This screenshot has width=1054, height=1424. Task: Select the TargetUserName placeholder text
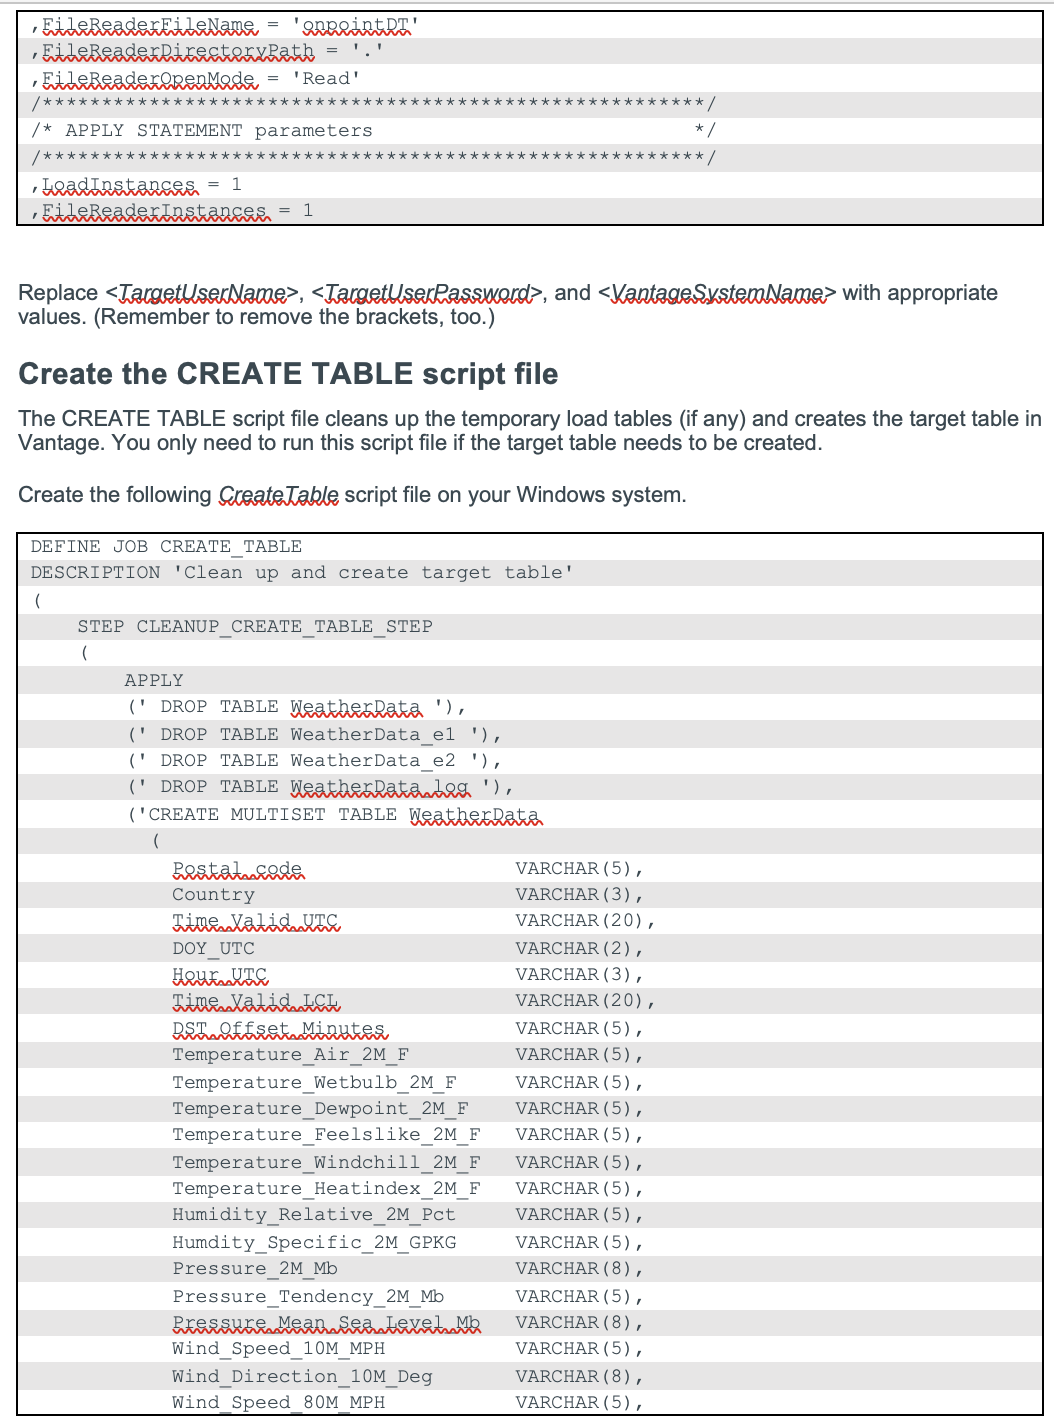204,292
